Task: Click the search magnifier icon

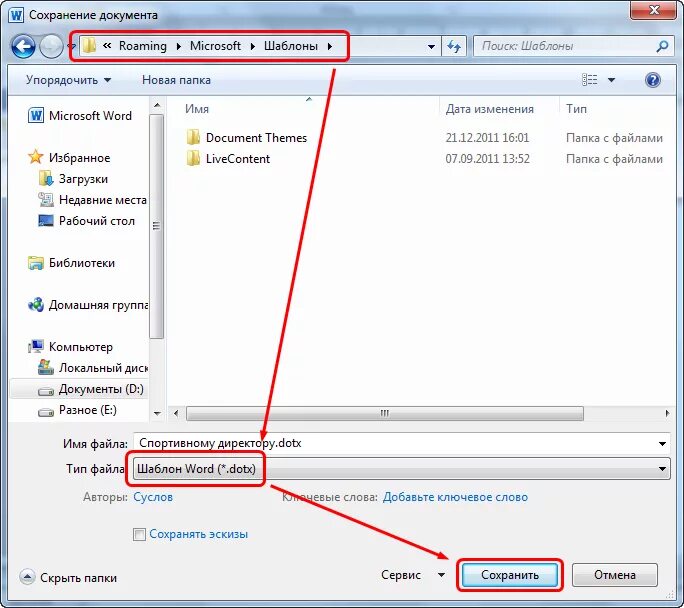Action: [662, 46]
